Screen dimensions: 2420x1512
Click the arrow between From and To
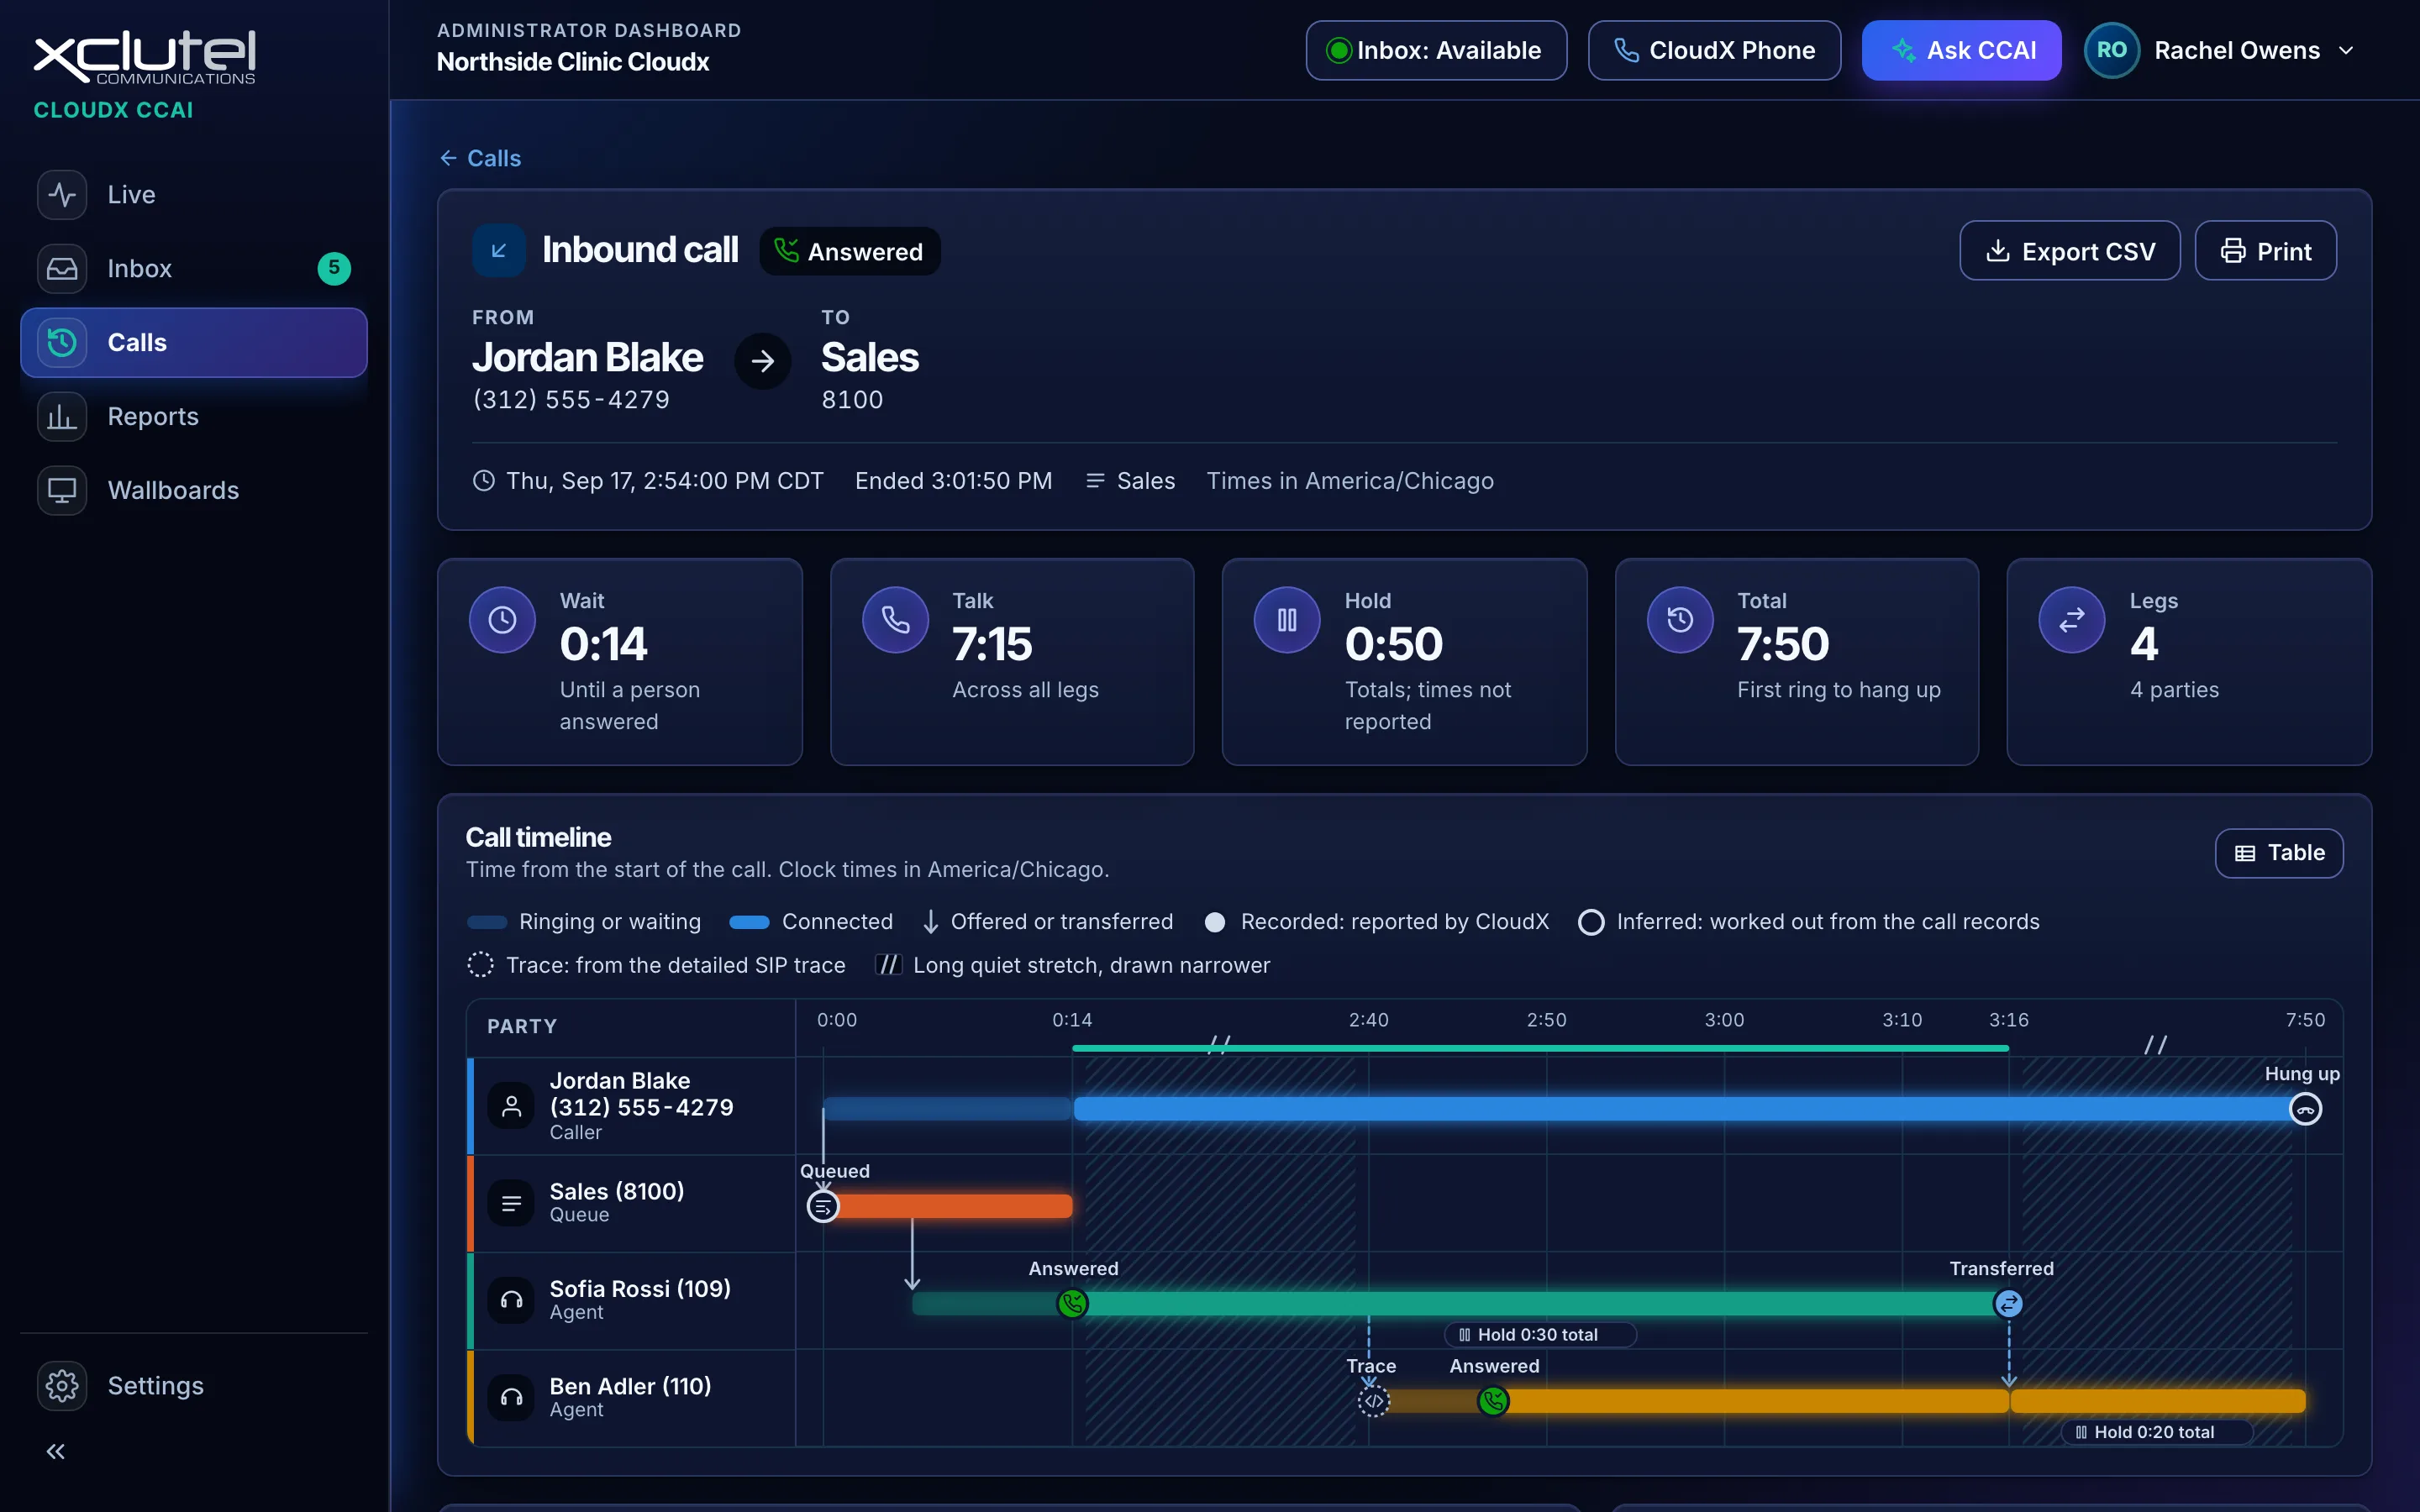pos(762,361)
